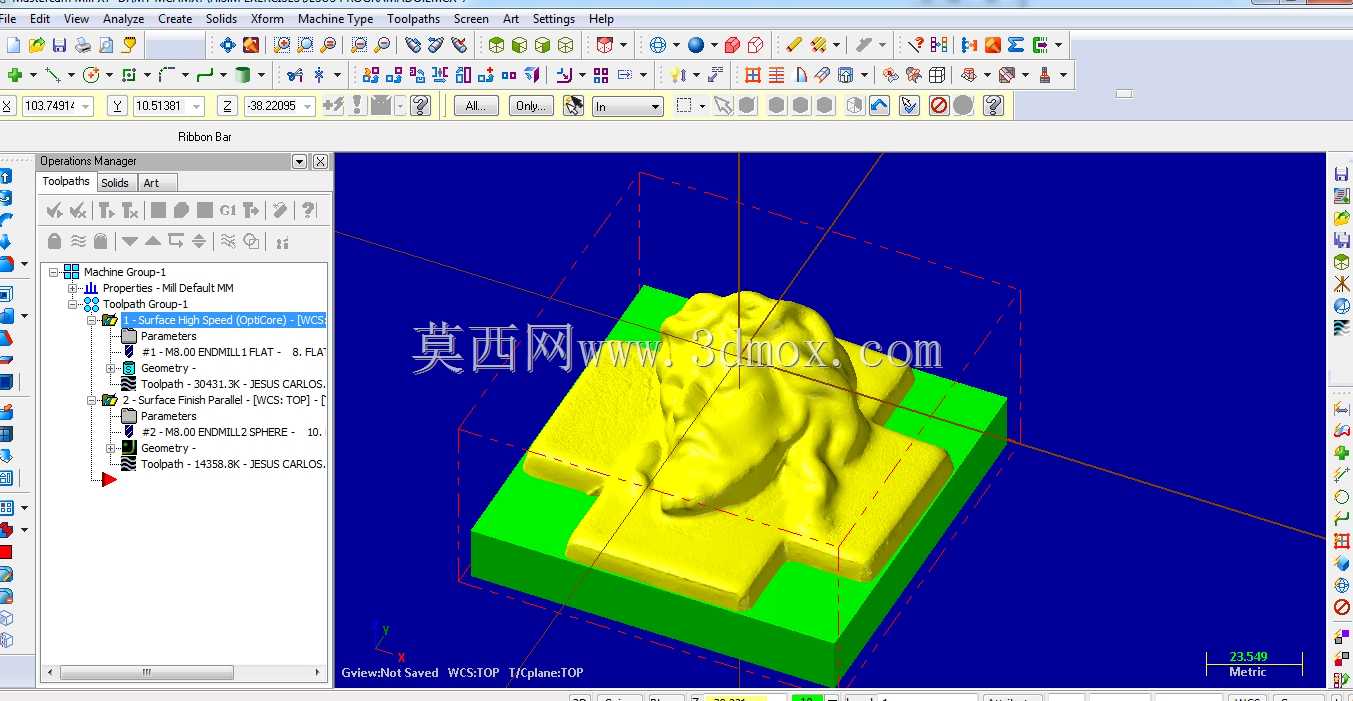This screenshot has height=701, width=1353.
Task: Click the red no-entry icon in ribbon bar
Action: [939, 105]
